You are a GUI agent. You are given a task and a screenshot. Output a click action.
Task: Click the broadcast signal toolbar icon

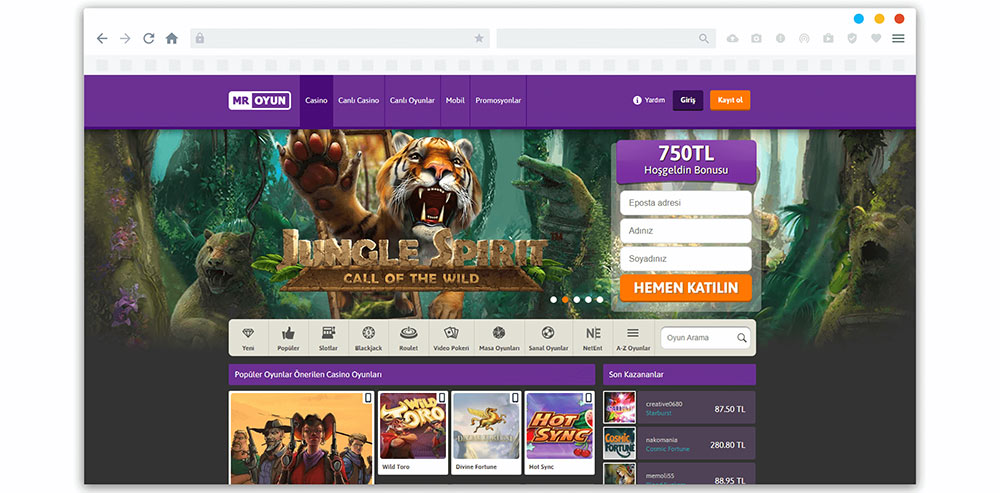tap(804, 38)
